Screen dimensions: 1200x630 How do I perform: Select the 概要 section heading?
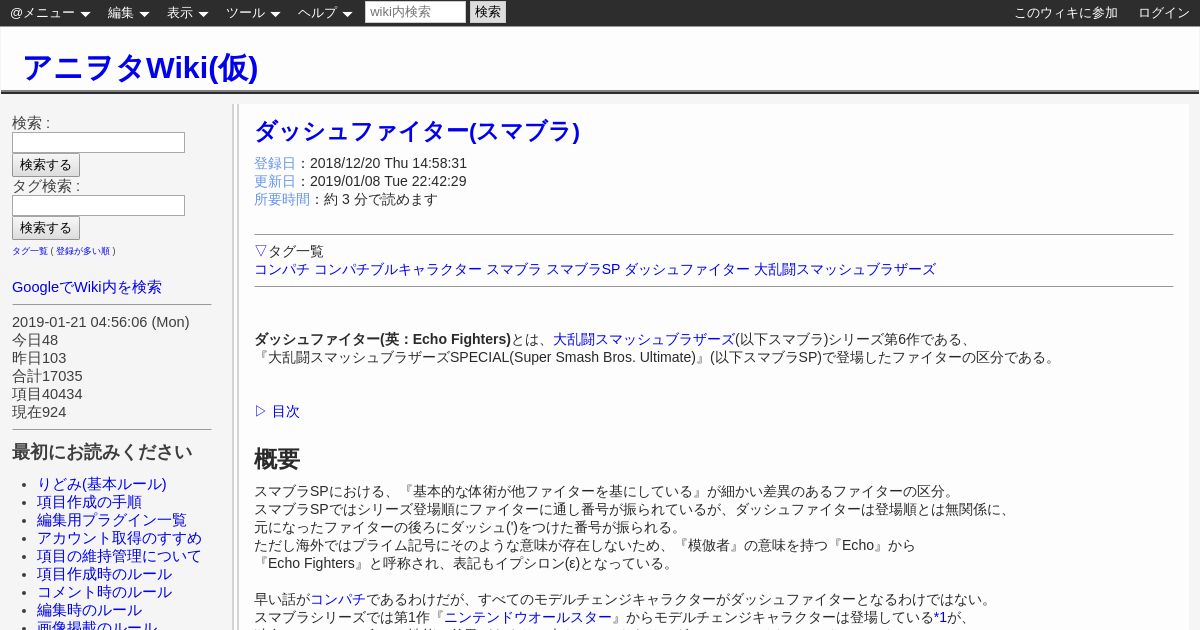277,459
